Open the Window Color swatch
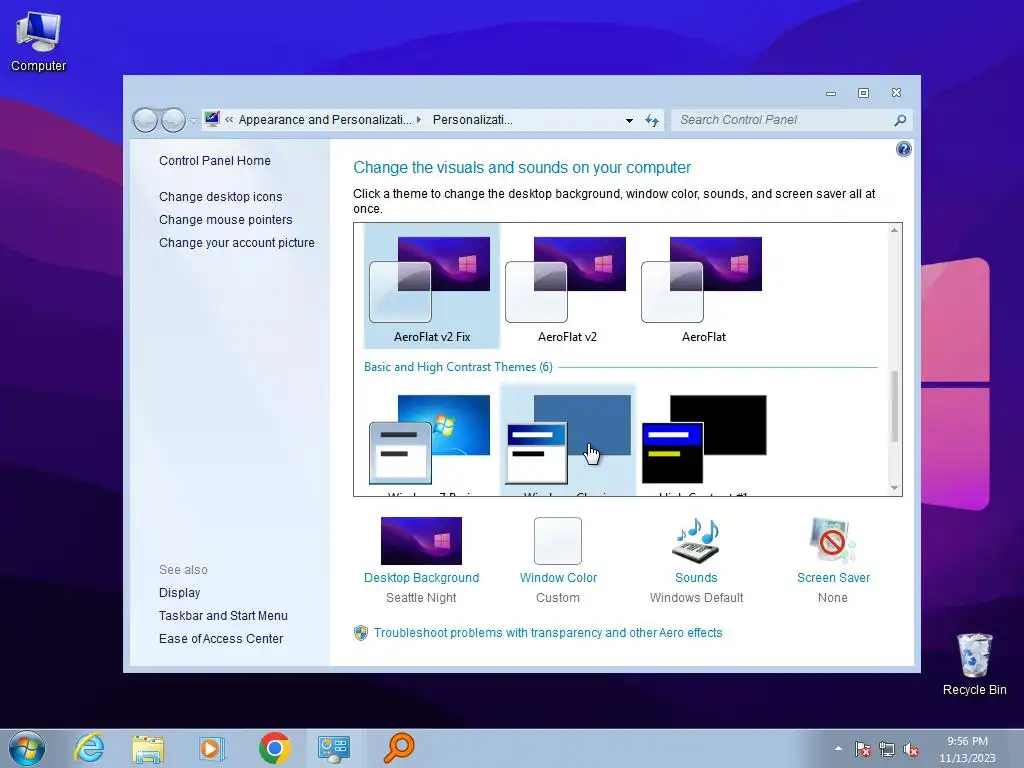 (558, 541)
